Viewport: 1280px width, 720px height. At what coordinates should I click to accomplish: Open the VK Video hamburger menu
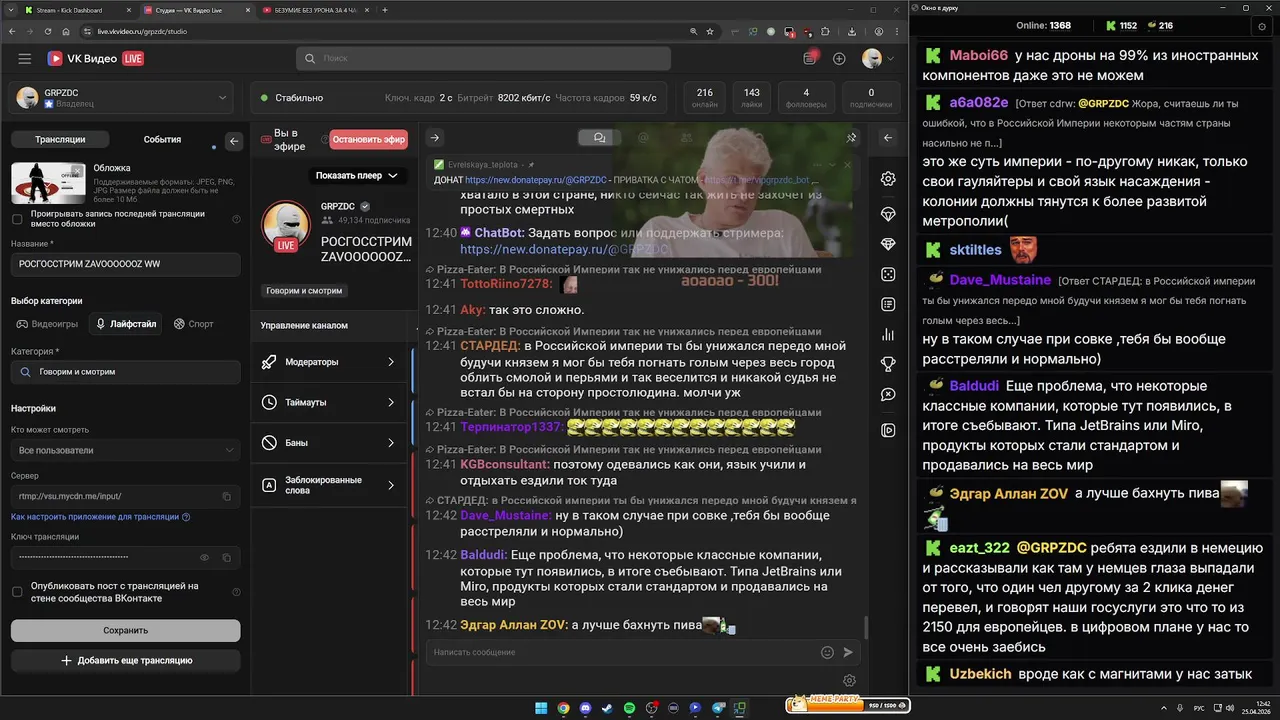24,59
